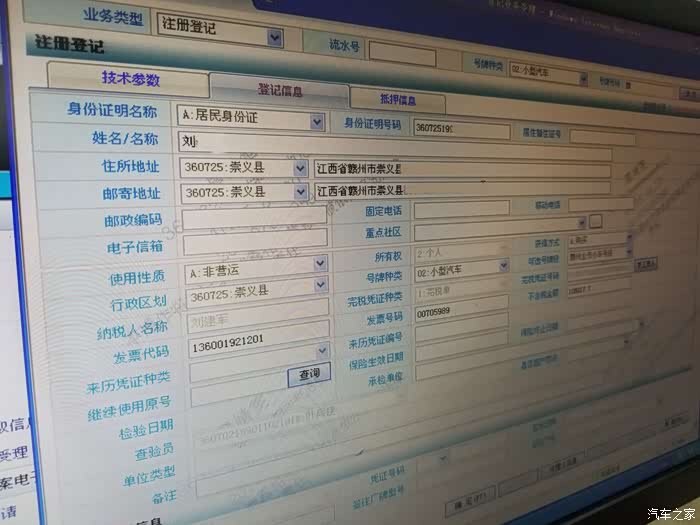Select the 登记信息 tab
Viewport: 700px width, 525px height.
(x=280, y=90)
